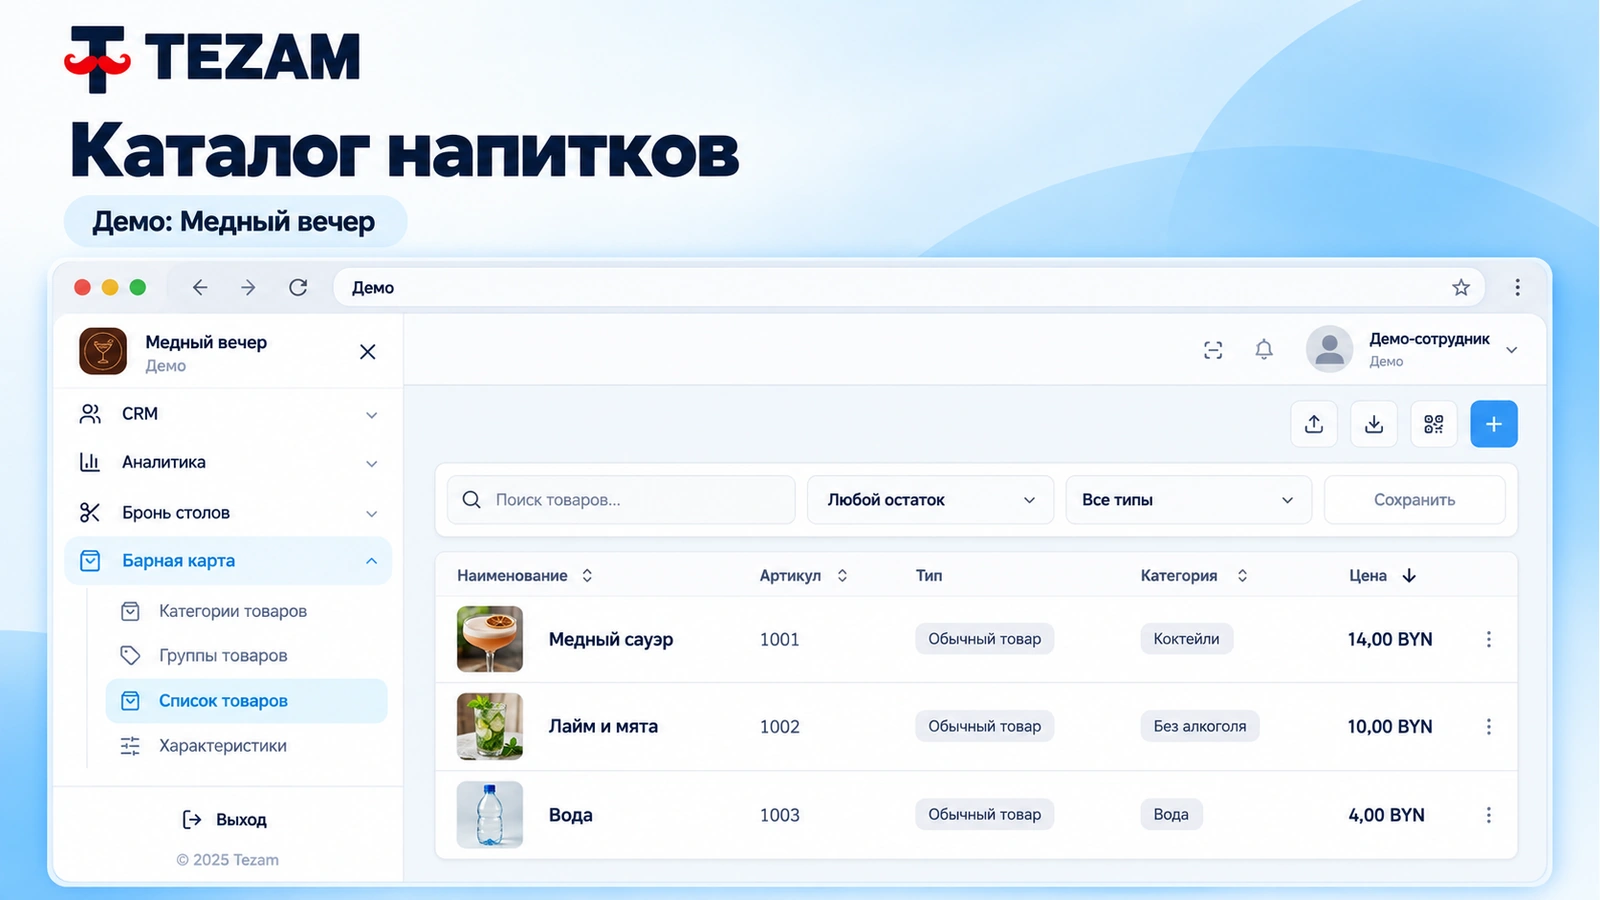Viewport: 1600px width, 900px height.
Task: Sort by Цена column header
Action: pos(1383,576)
